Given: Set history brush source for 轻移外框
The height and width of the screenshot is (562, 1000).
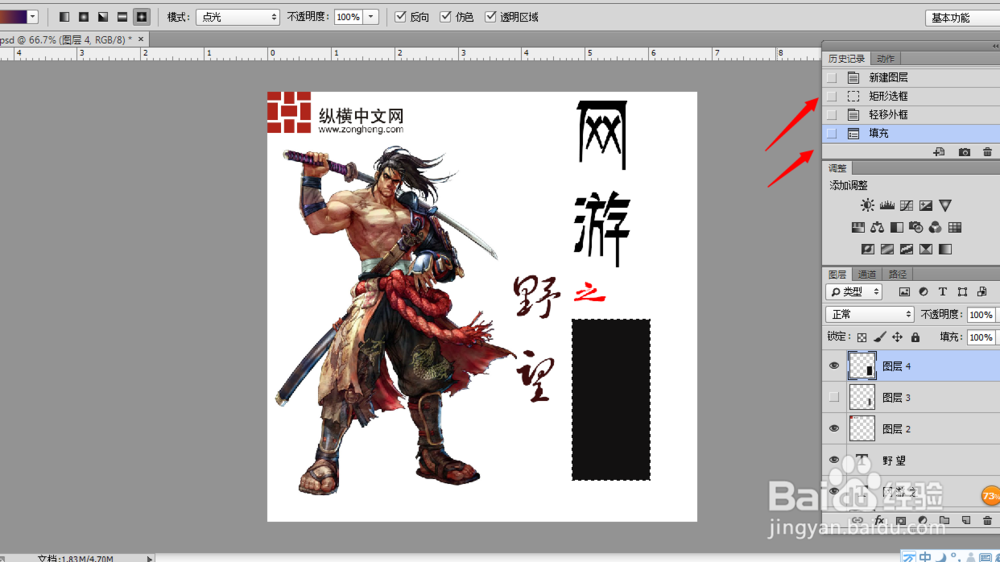Looking at the screenshot, I should (x=832, y=115).
